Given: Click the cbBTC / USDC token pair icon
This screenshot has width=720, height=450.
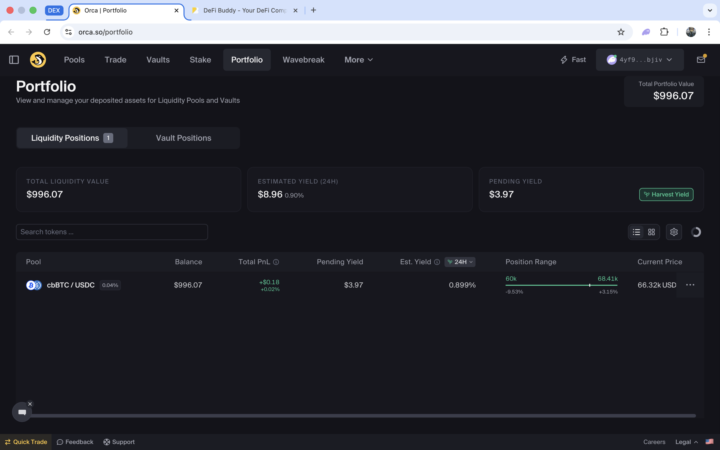Looking at the screenshot, I should pos(34,285).
